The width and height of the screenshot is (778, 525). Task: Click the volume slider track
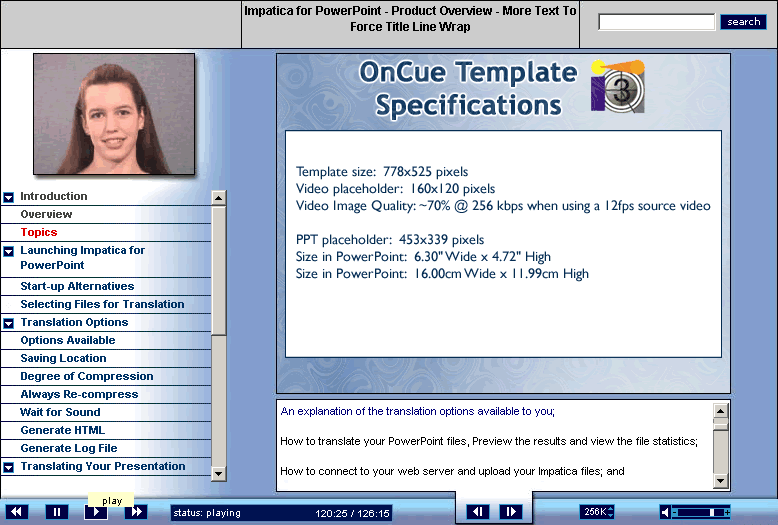[x=701, y=512]
